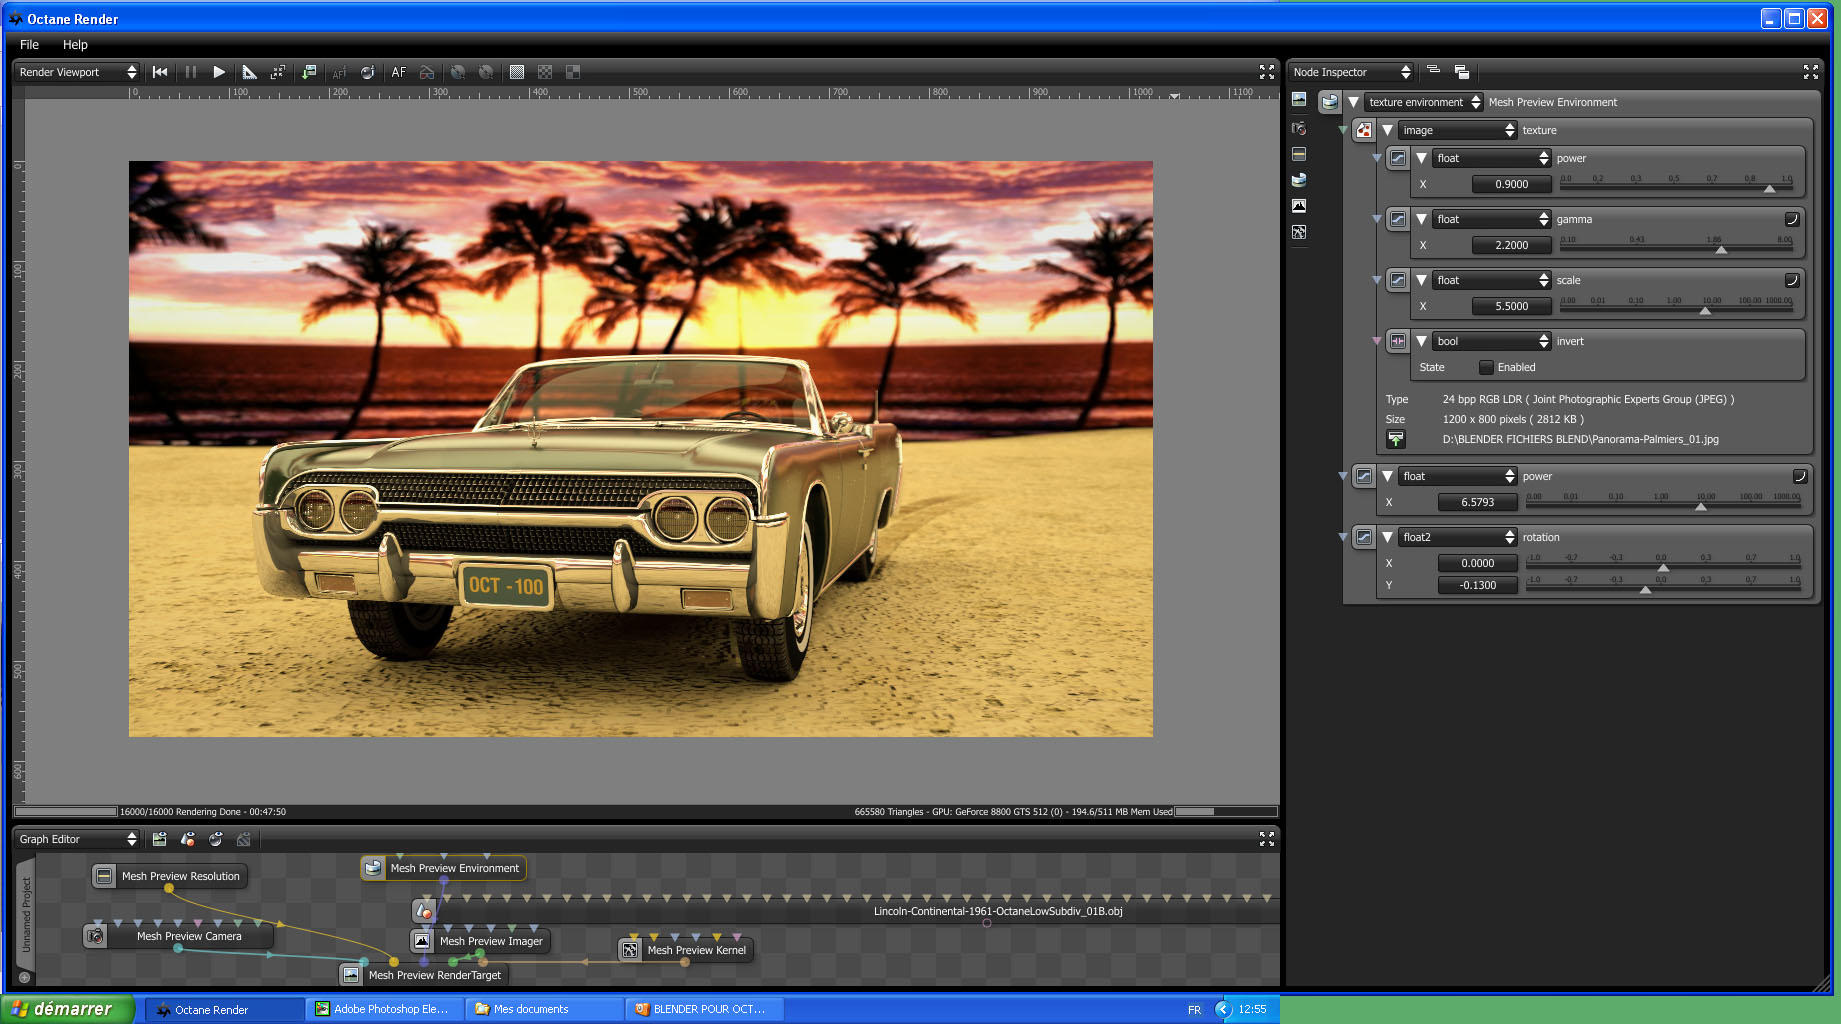The height and width of the screenshot is (1024, 1841).
Task: Click the greyed AF picker icon
Action: (x=339, y=72)
